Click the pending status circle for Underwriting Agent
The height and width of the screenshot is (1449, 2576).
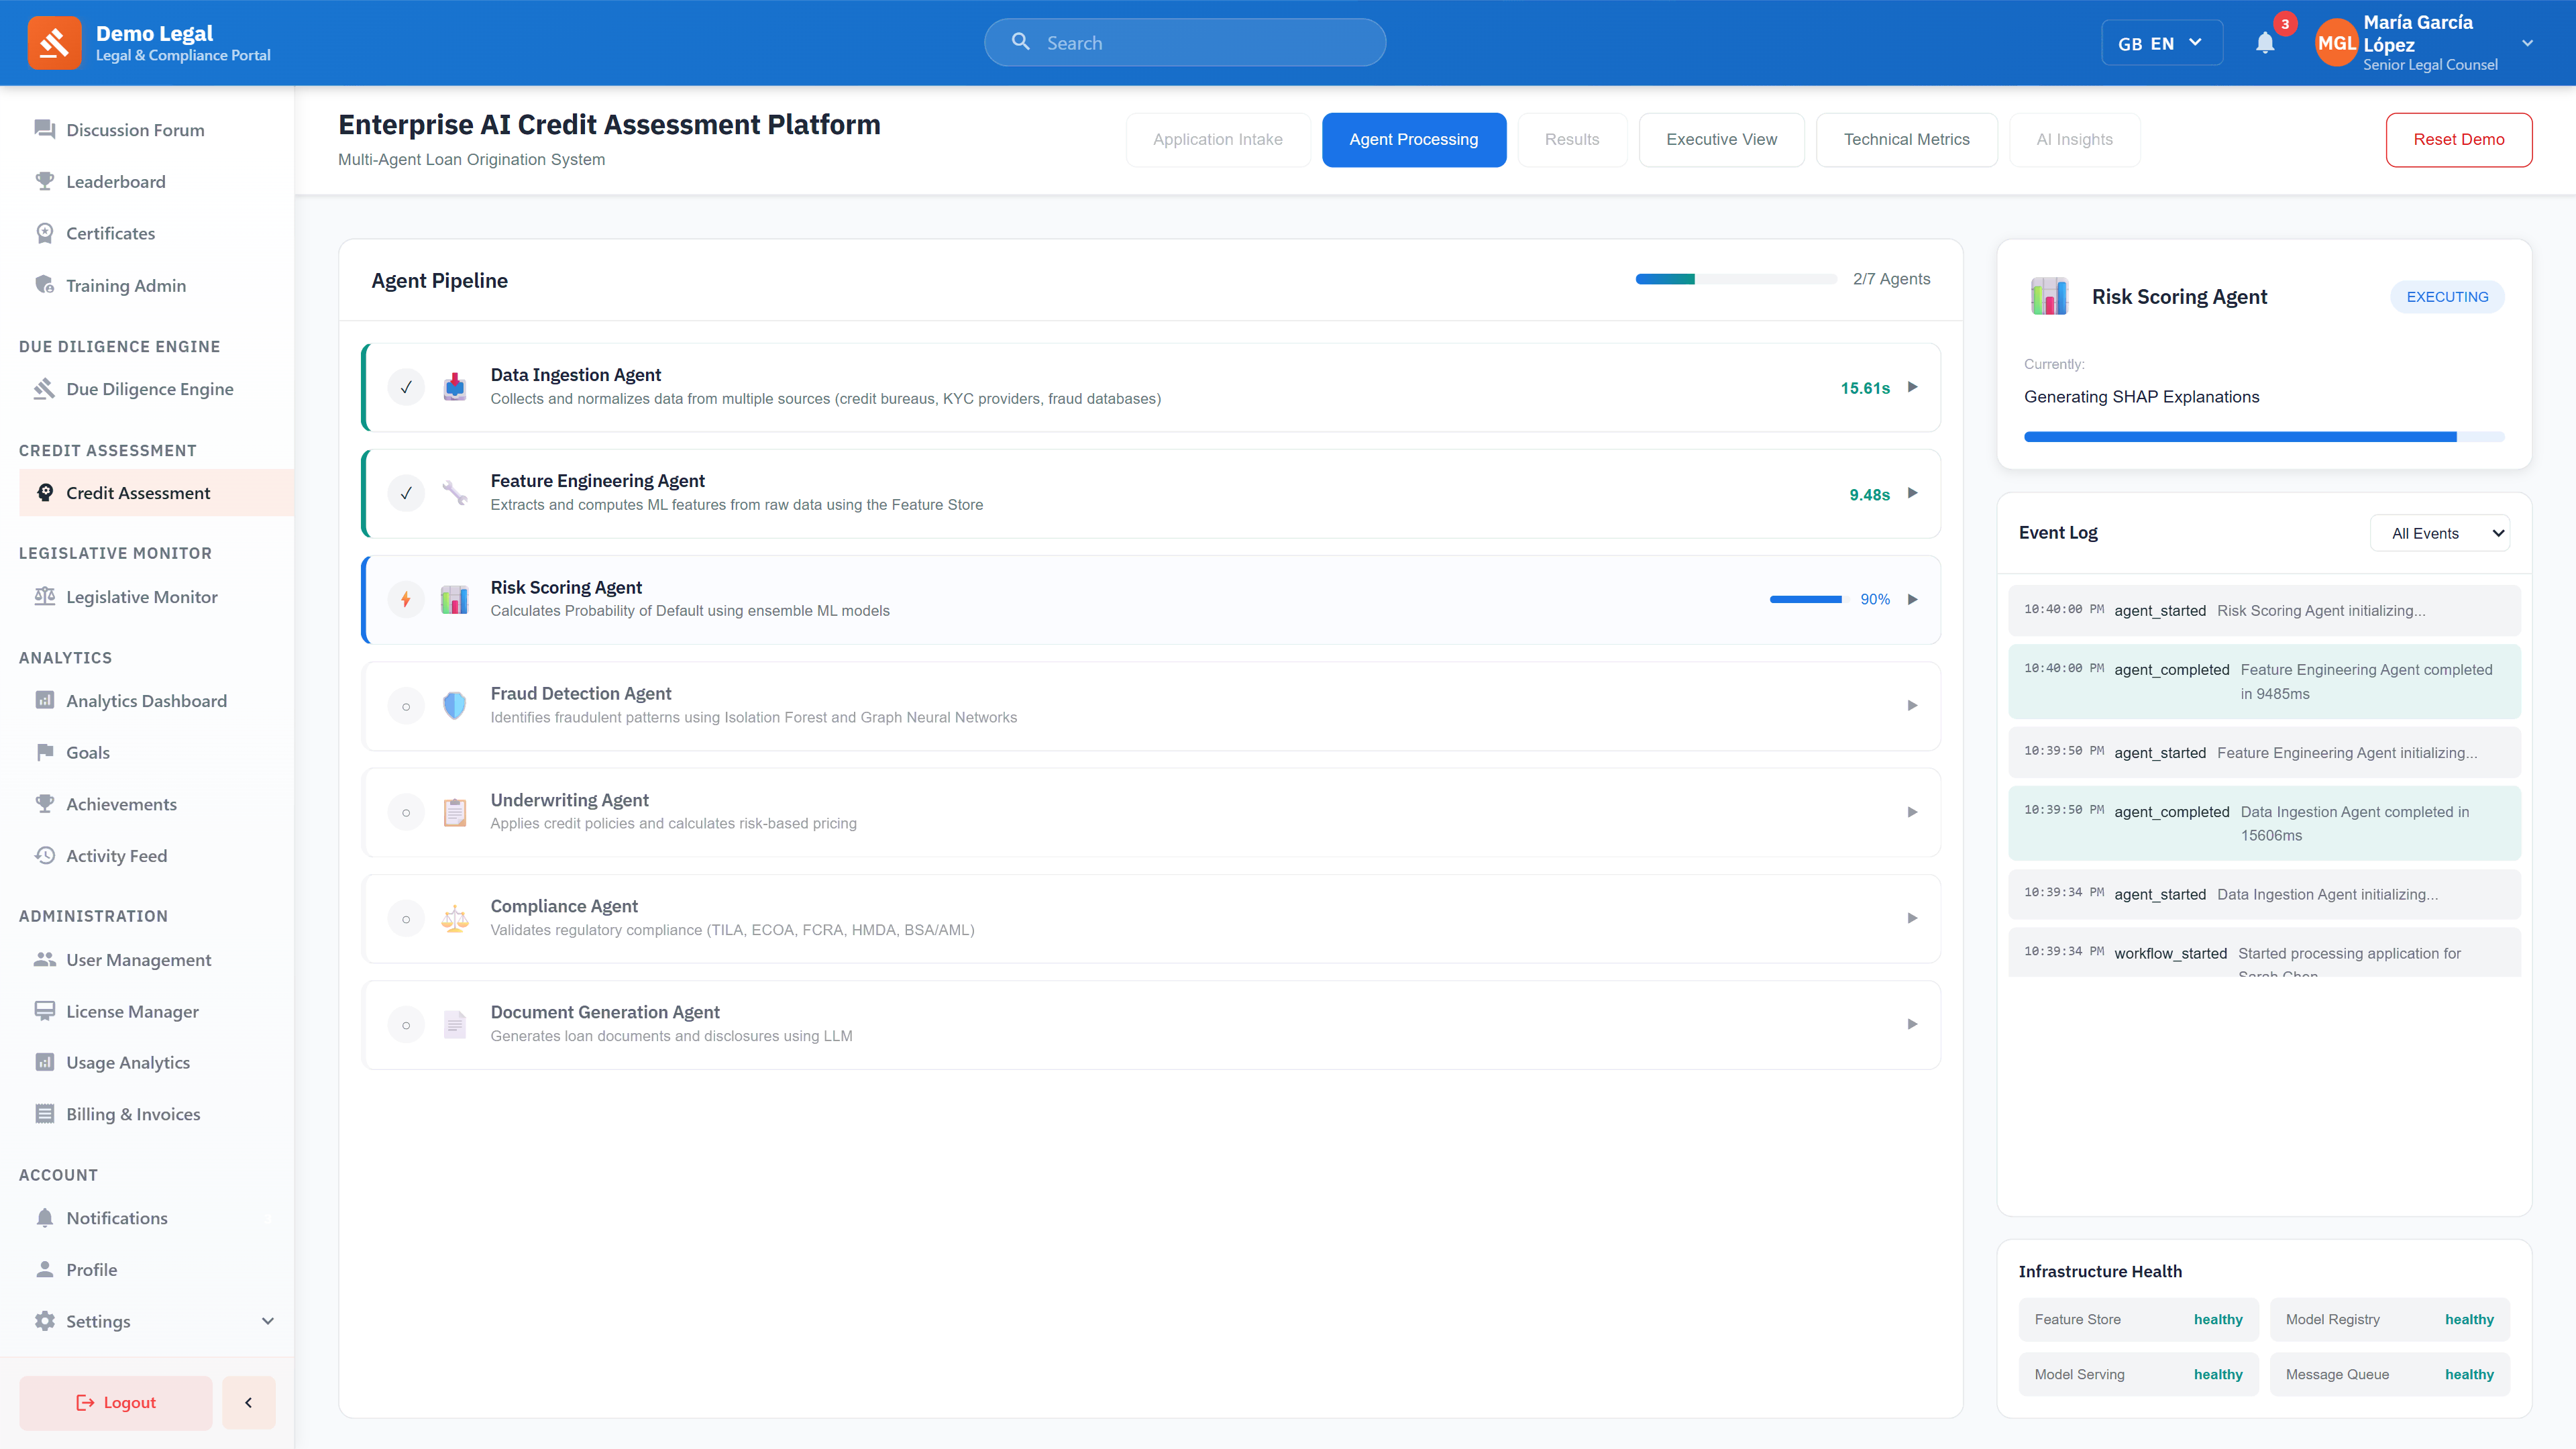coord(406,811)
